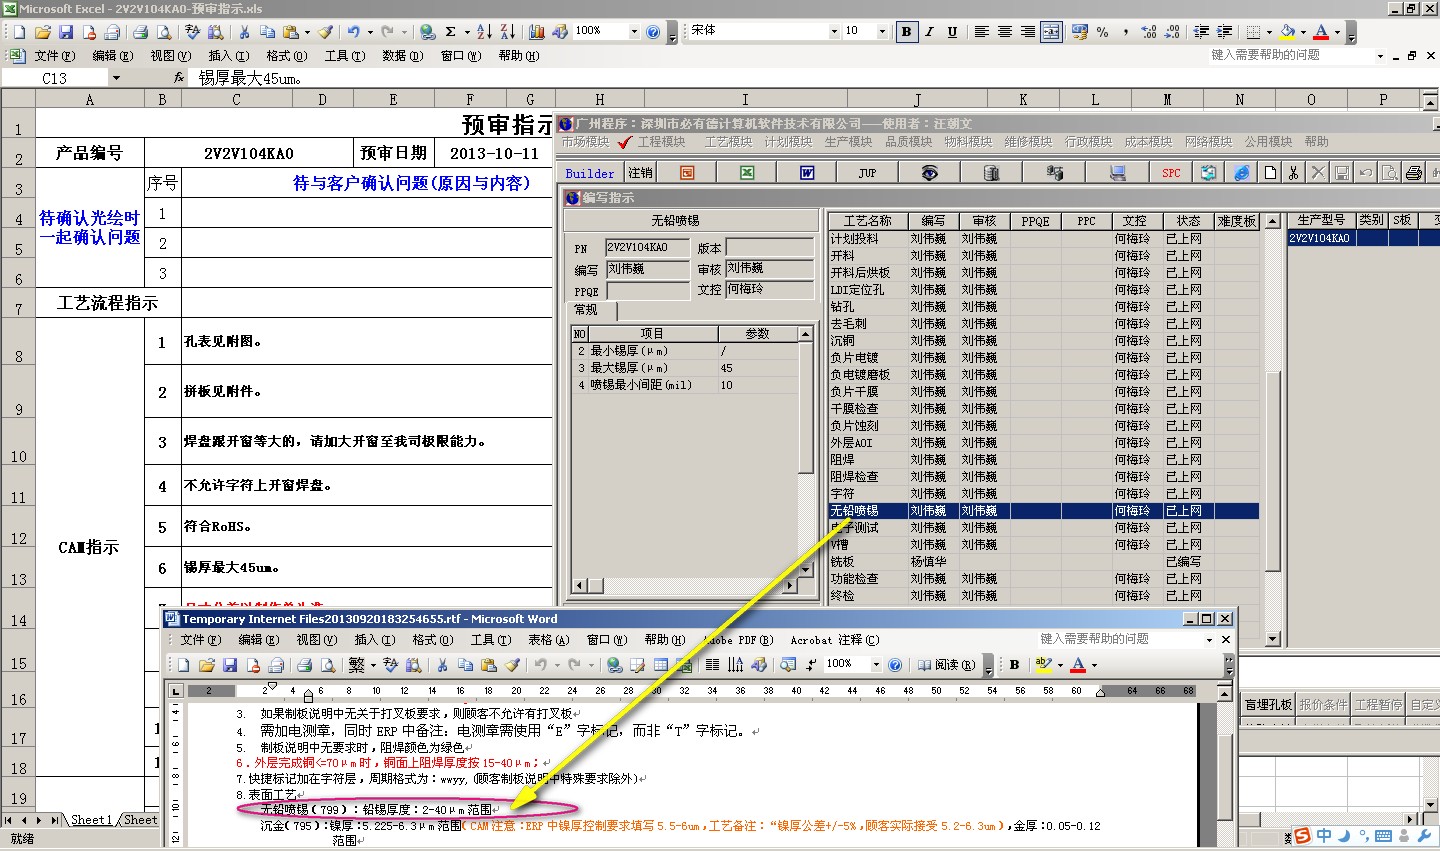1440x851 pixels.
Task: Click the Word Highlight color button
Action: pyautogui.click(x=1044, y=665)
